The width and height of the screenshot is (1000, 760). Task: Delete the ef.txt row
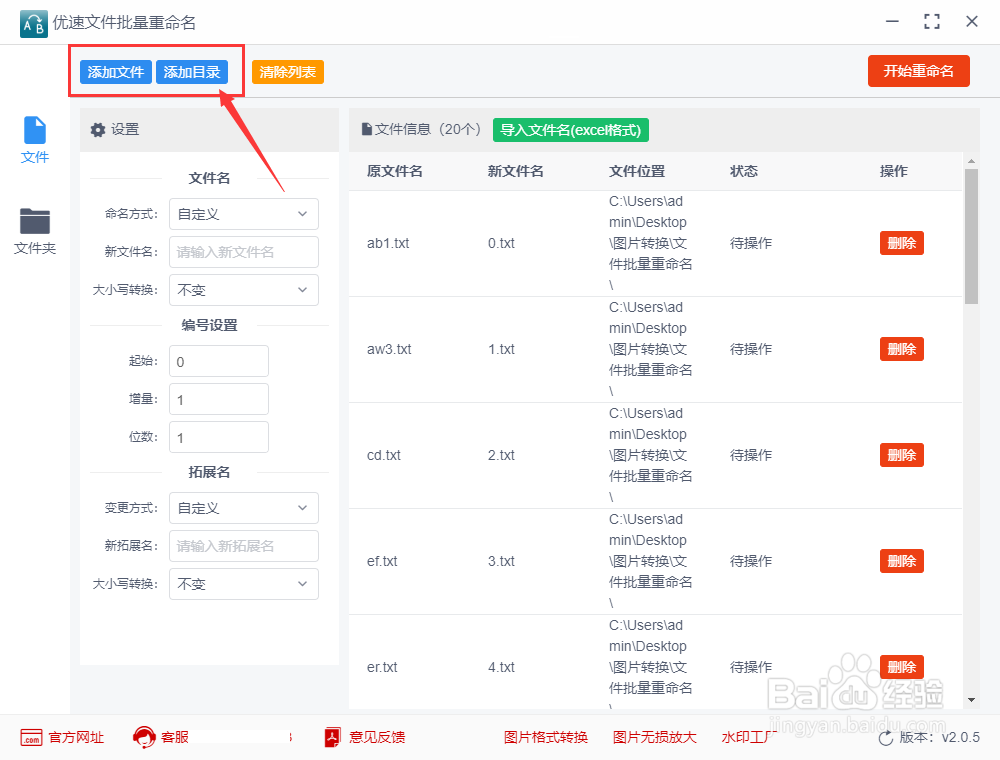902,561
